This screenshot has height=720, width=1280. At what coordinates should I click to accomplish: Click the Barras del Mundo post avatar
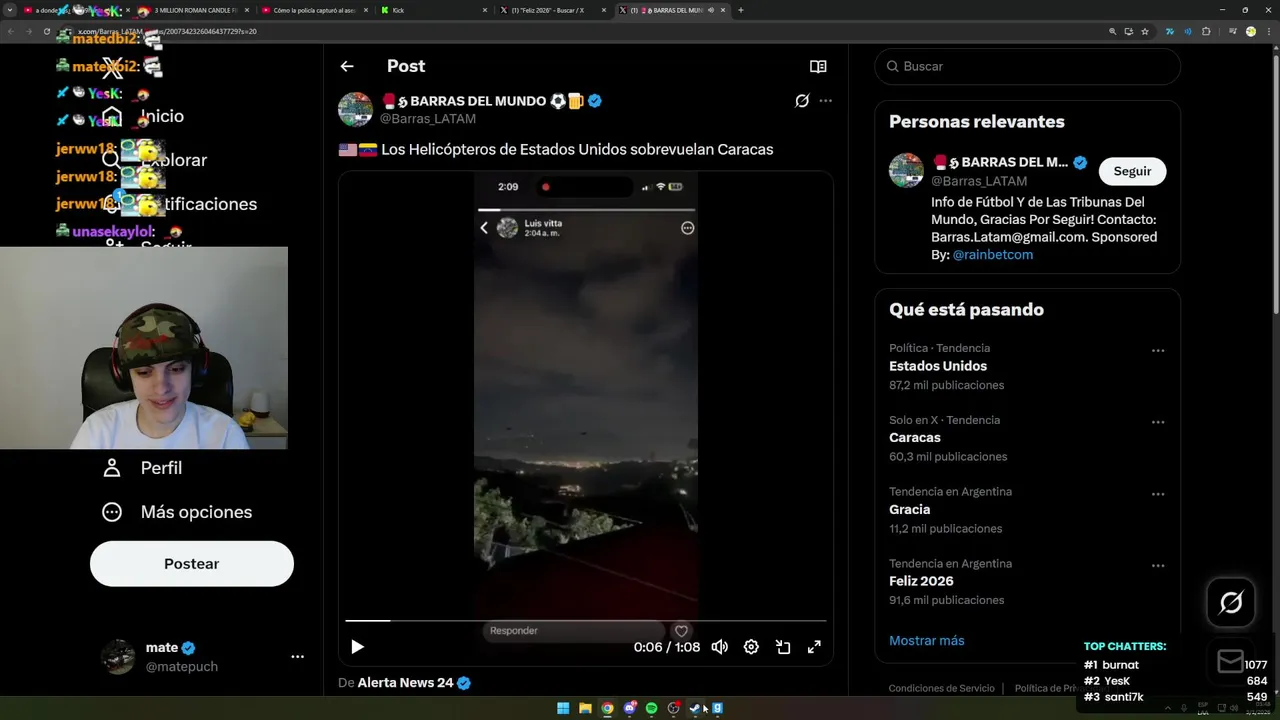click(355, 109)
